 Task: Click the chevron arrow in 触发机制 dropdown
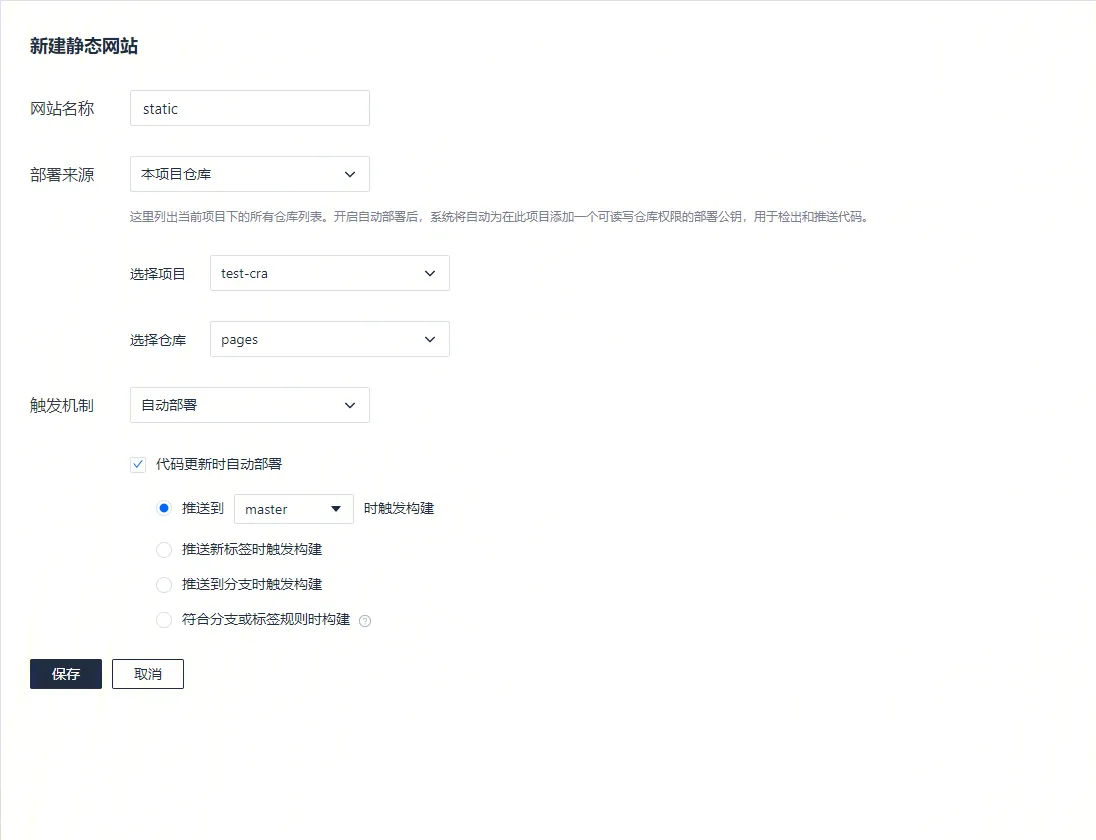point(350,405)
